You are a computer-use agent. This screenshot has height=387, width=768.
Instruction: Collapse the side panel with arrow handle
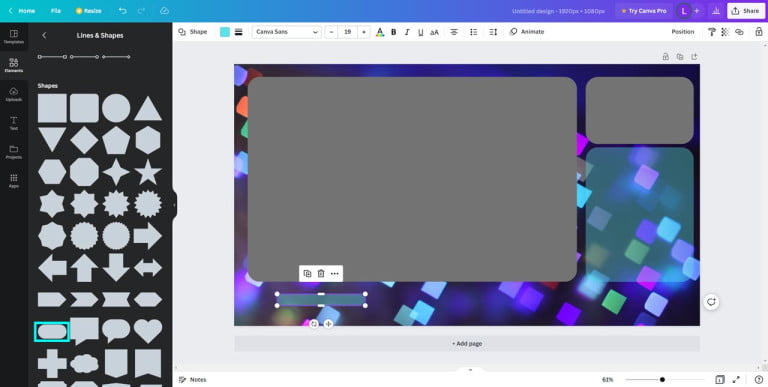[174, 205]
